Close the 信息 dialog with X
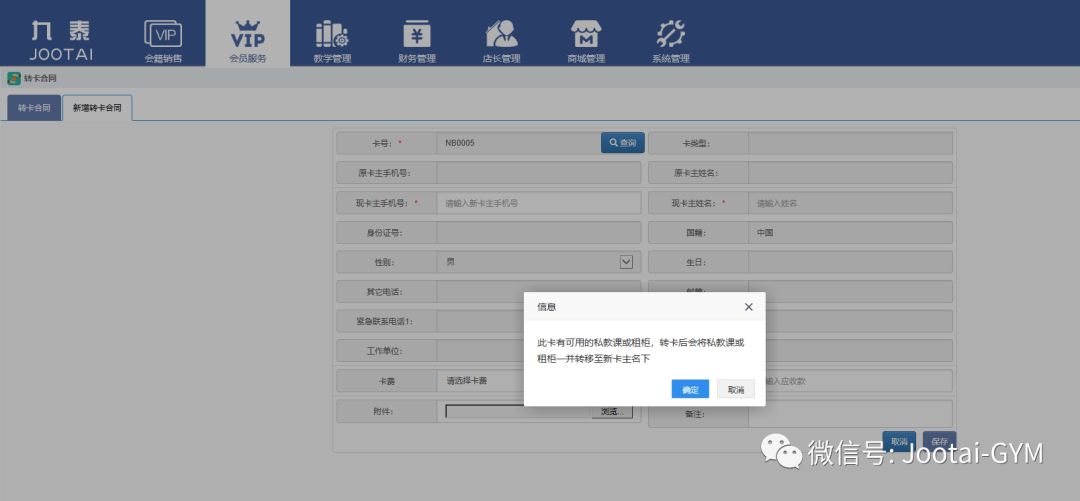Screen dimensions: 1080x501 click(x=749, y=307)
